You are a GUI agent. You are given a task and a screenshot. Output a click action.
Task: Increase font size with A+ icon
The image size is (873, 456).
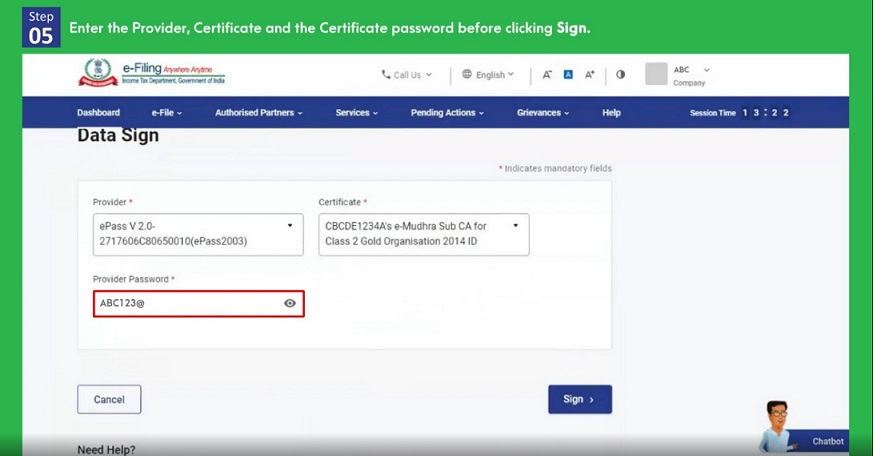(590, 74)
